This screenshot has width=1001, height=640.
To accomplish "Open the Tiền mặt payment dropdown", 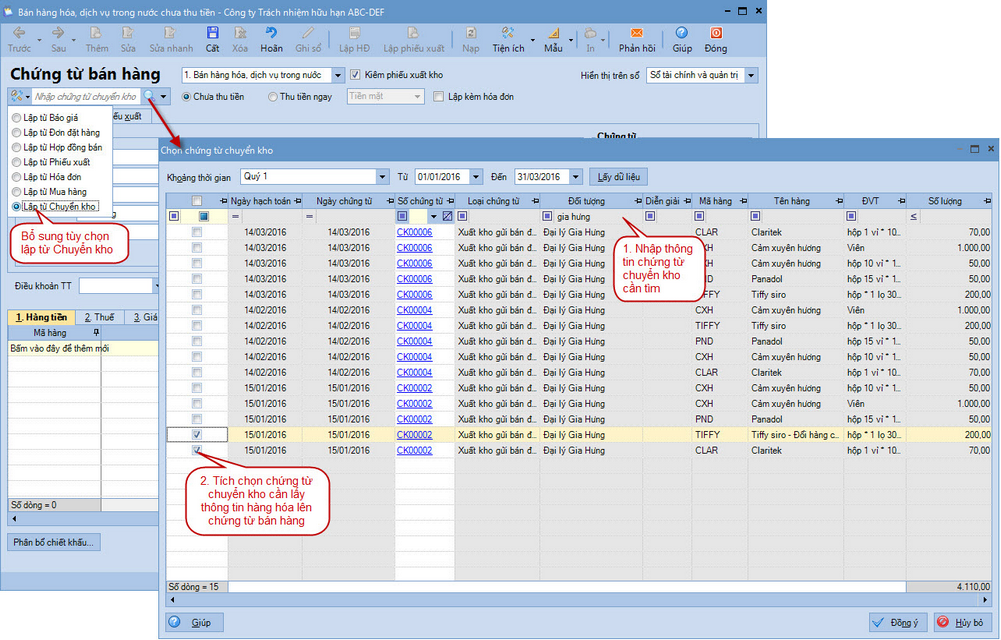I will click(418, 97).
